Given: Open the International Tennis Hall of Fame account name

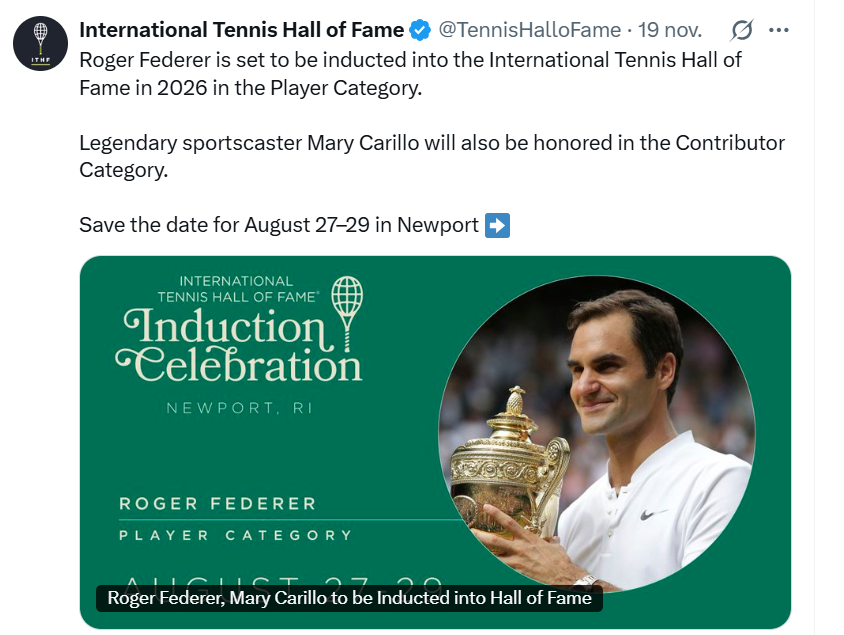Looking at the screenshot, I should [x=241, y=30].
